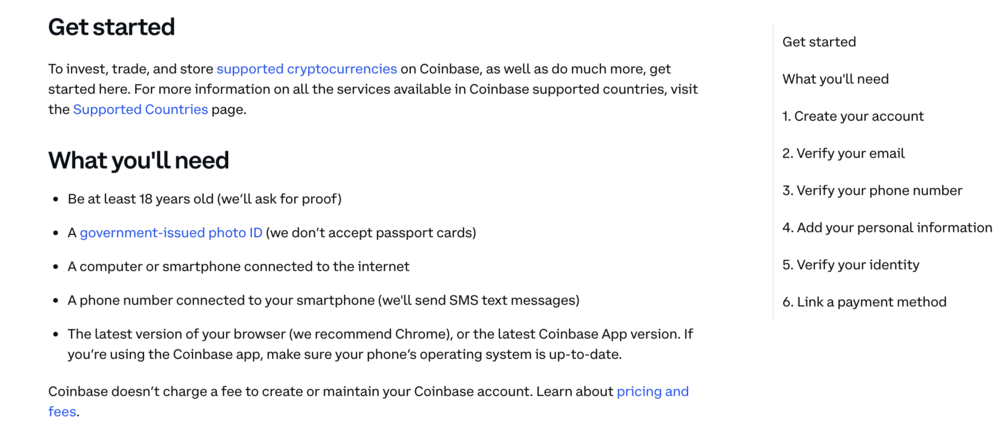Screen dimensions: 1000x434
Task: Click the large What you'll need heading
Action: [138, 160]
